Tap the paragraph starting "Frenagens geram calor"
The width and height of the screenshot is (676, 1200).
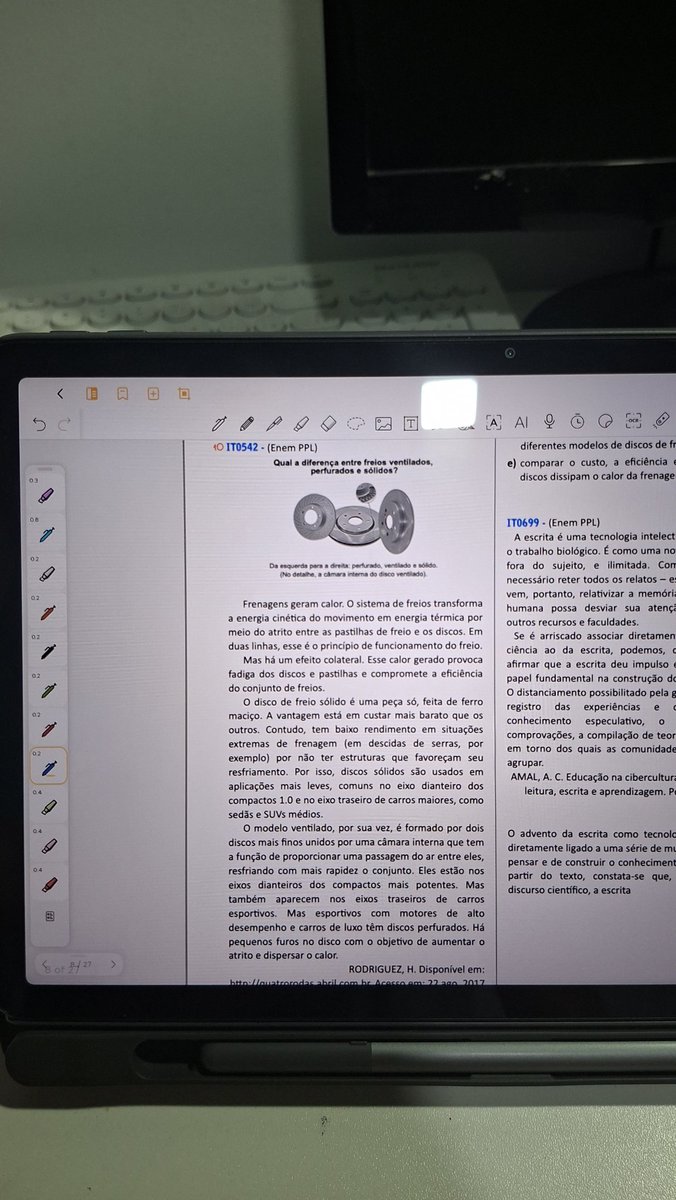click(x=357, y=626)
